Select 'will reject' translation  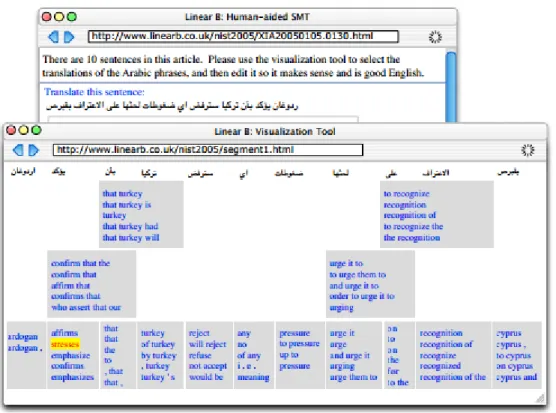[207, 344]
